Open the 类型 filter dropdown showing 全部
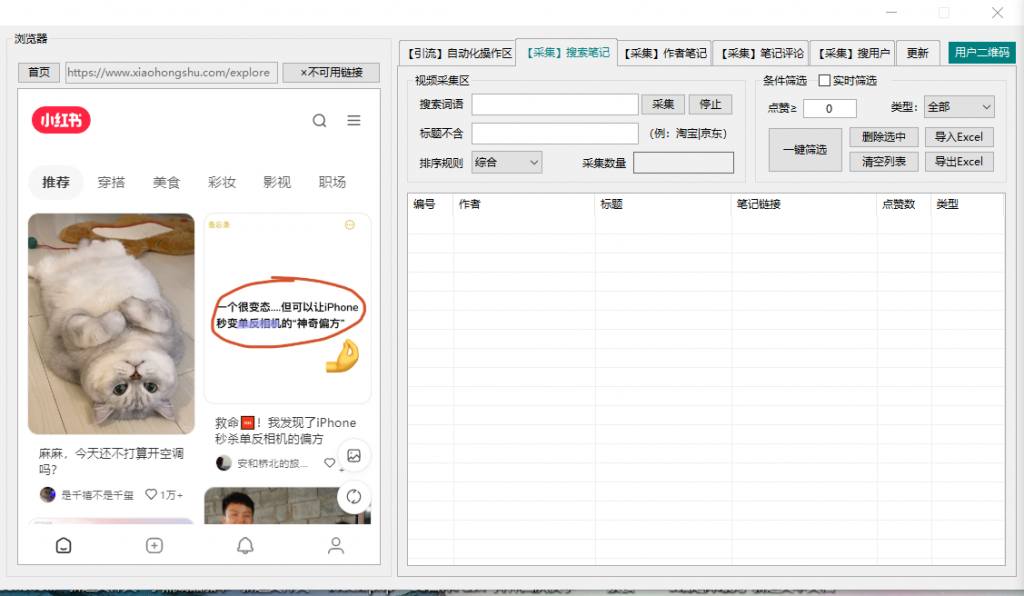Screen dimensions: 1024x596 tap(958, 106)
